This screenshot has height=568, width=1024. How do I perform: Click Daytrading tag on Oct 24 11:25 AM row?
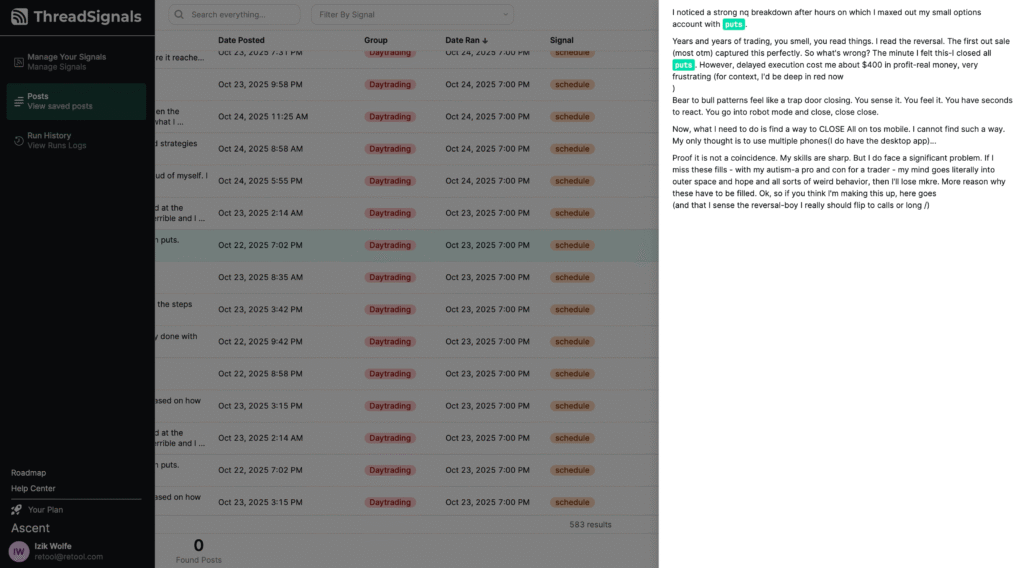click(390, 117)
